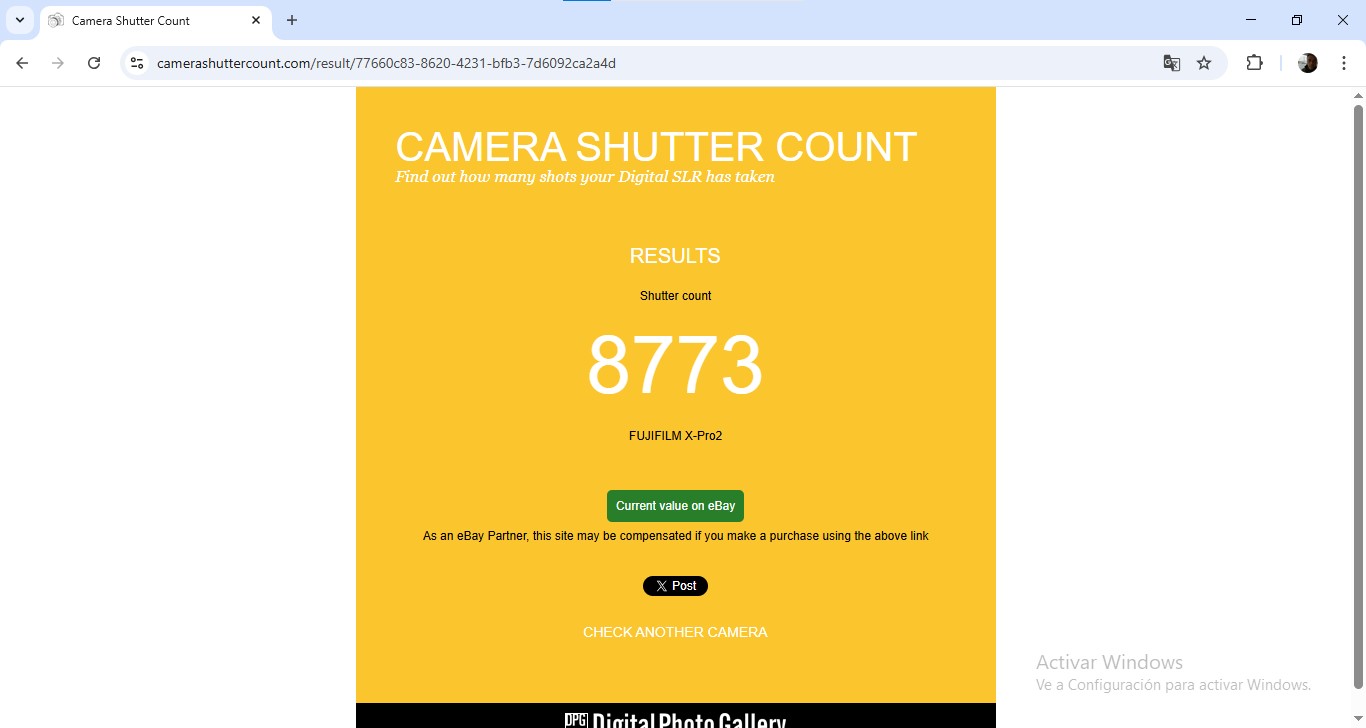Follow the CHECK ANOTHER CAMERA link
The height and width of the screenshot is (728, 1366).
pyautogui.click(x=675, y=632)
